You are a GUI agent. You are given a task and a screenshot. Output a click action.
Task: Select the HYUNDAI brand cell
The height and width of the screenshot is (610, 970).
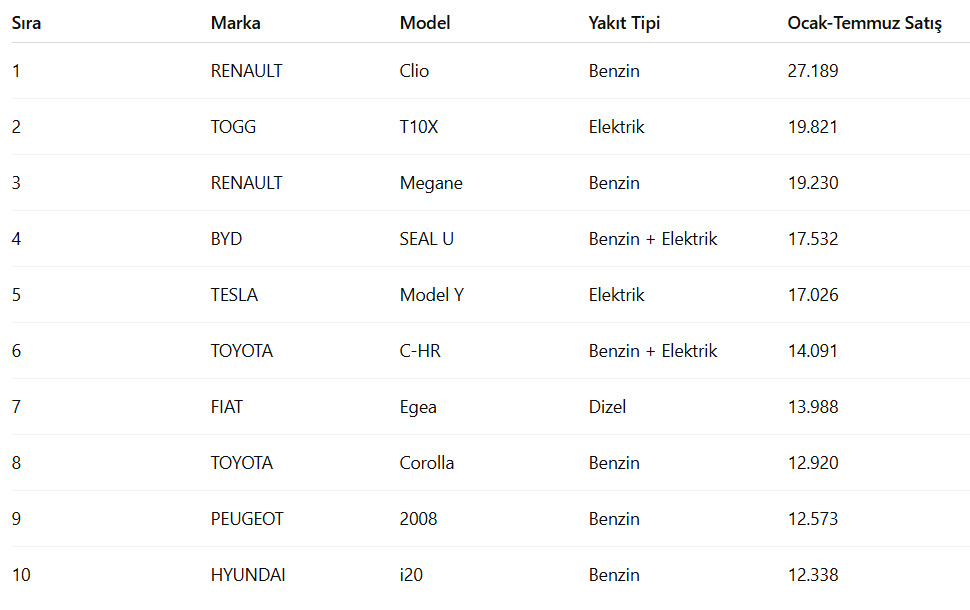pyautogui.click(x=248, y=575)
